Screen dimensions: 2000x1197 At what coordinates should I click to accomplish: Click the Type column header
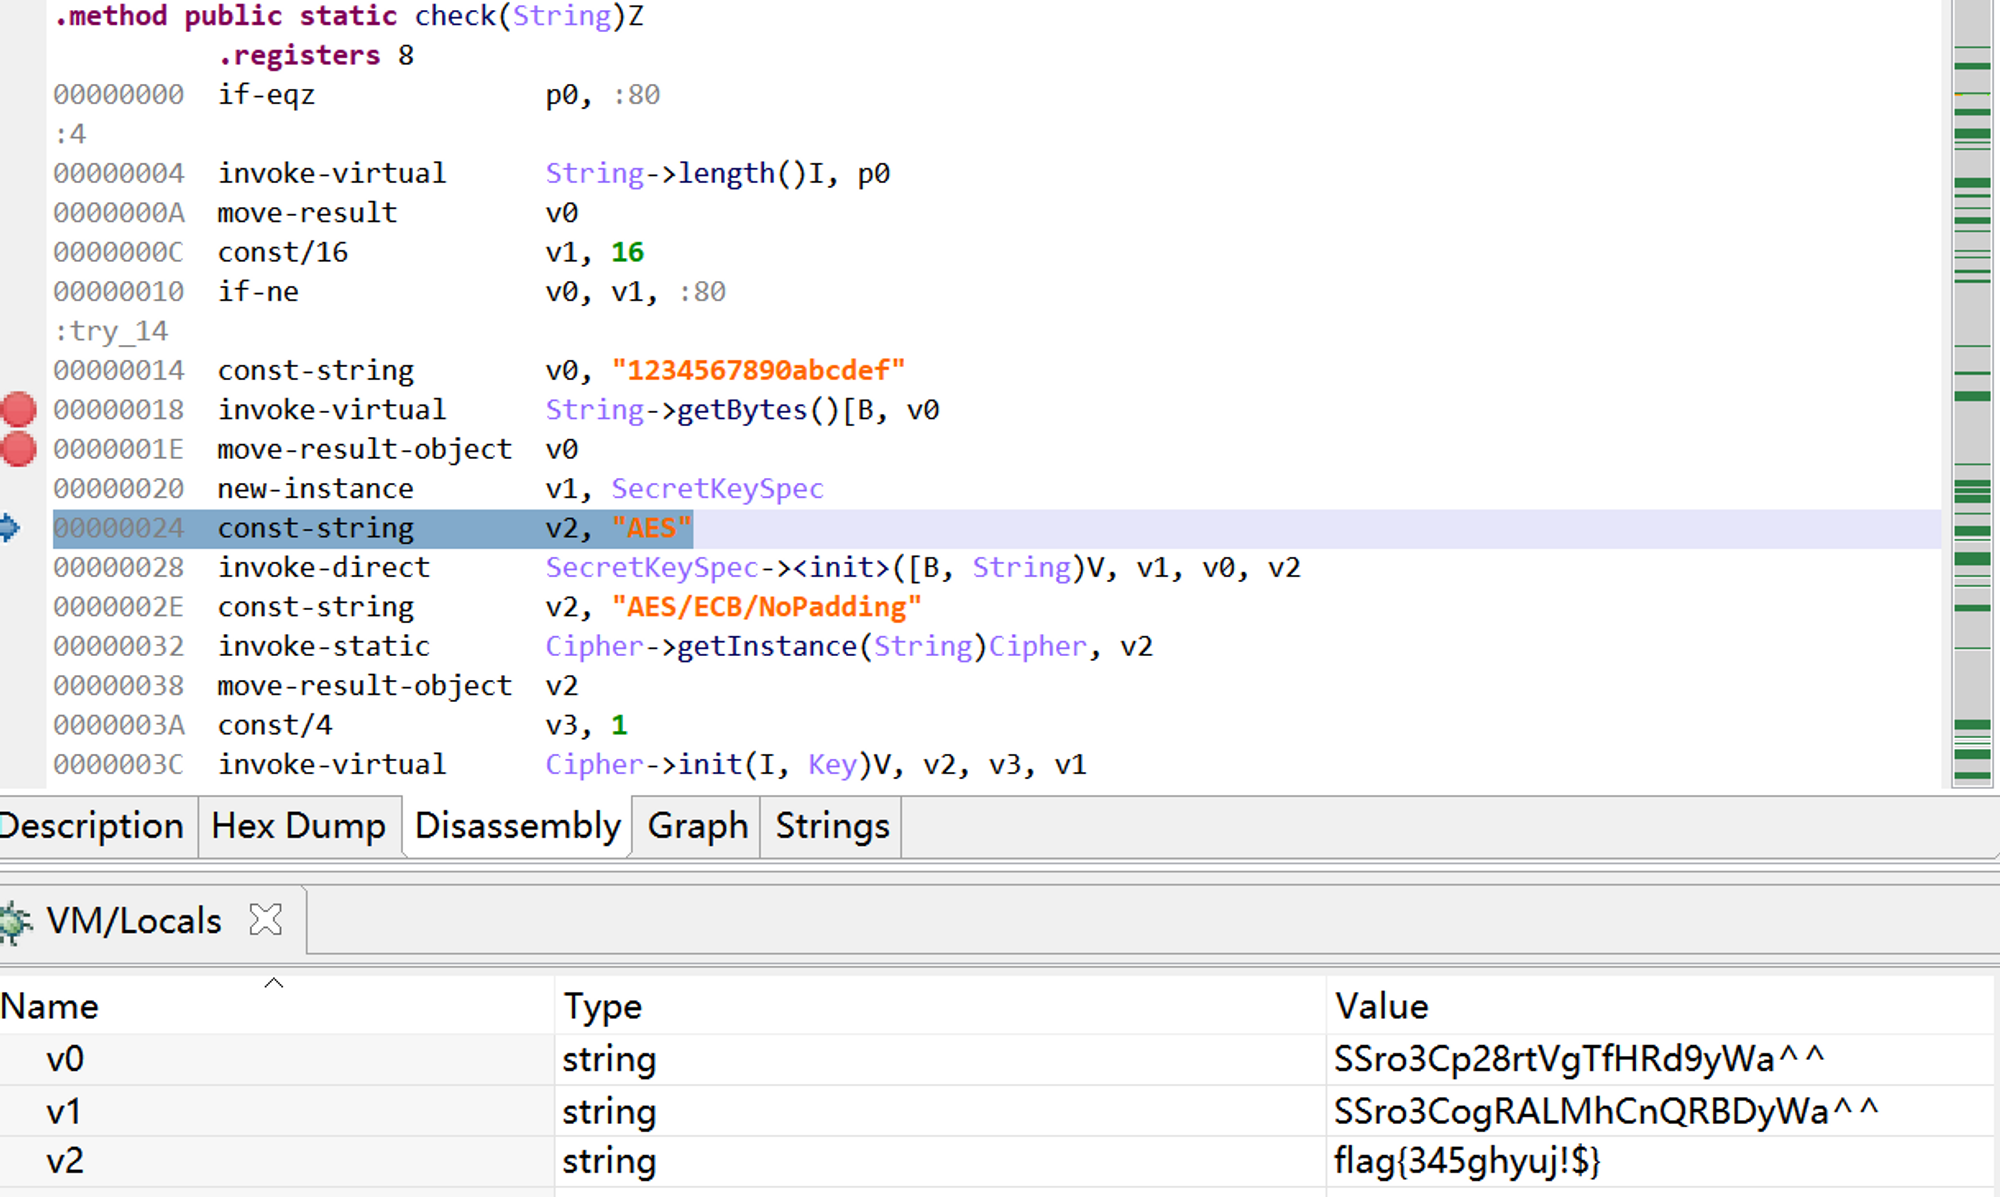point(602,1006)
